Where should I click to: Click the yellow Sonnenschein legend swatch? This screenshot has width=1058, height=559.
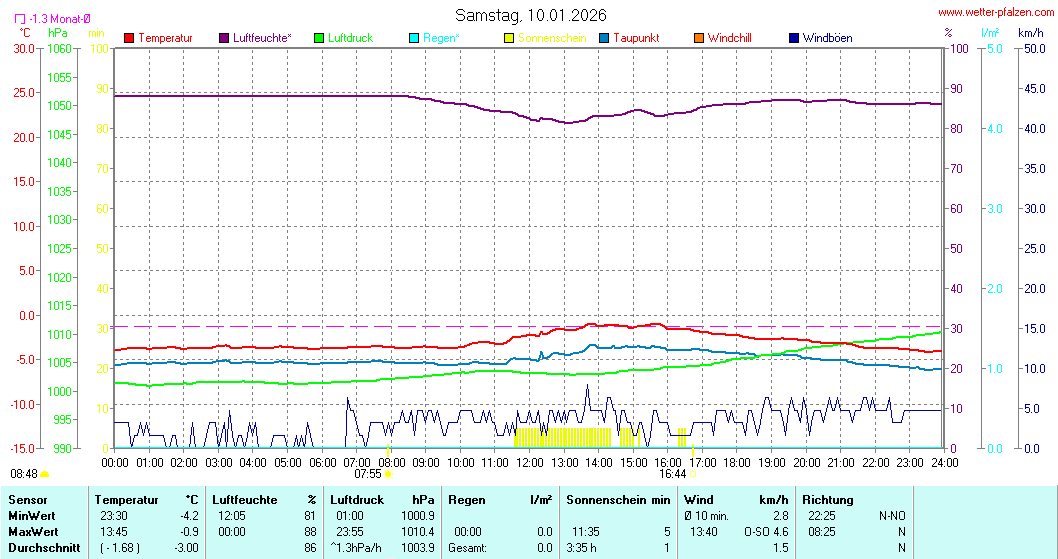click(509, 38)
